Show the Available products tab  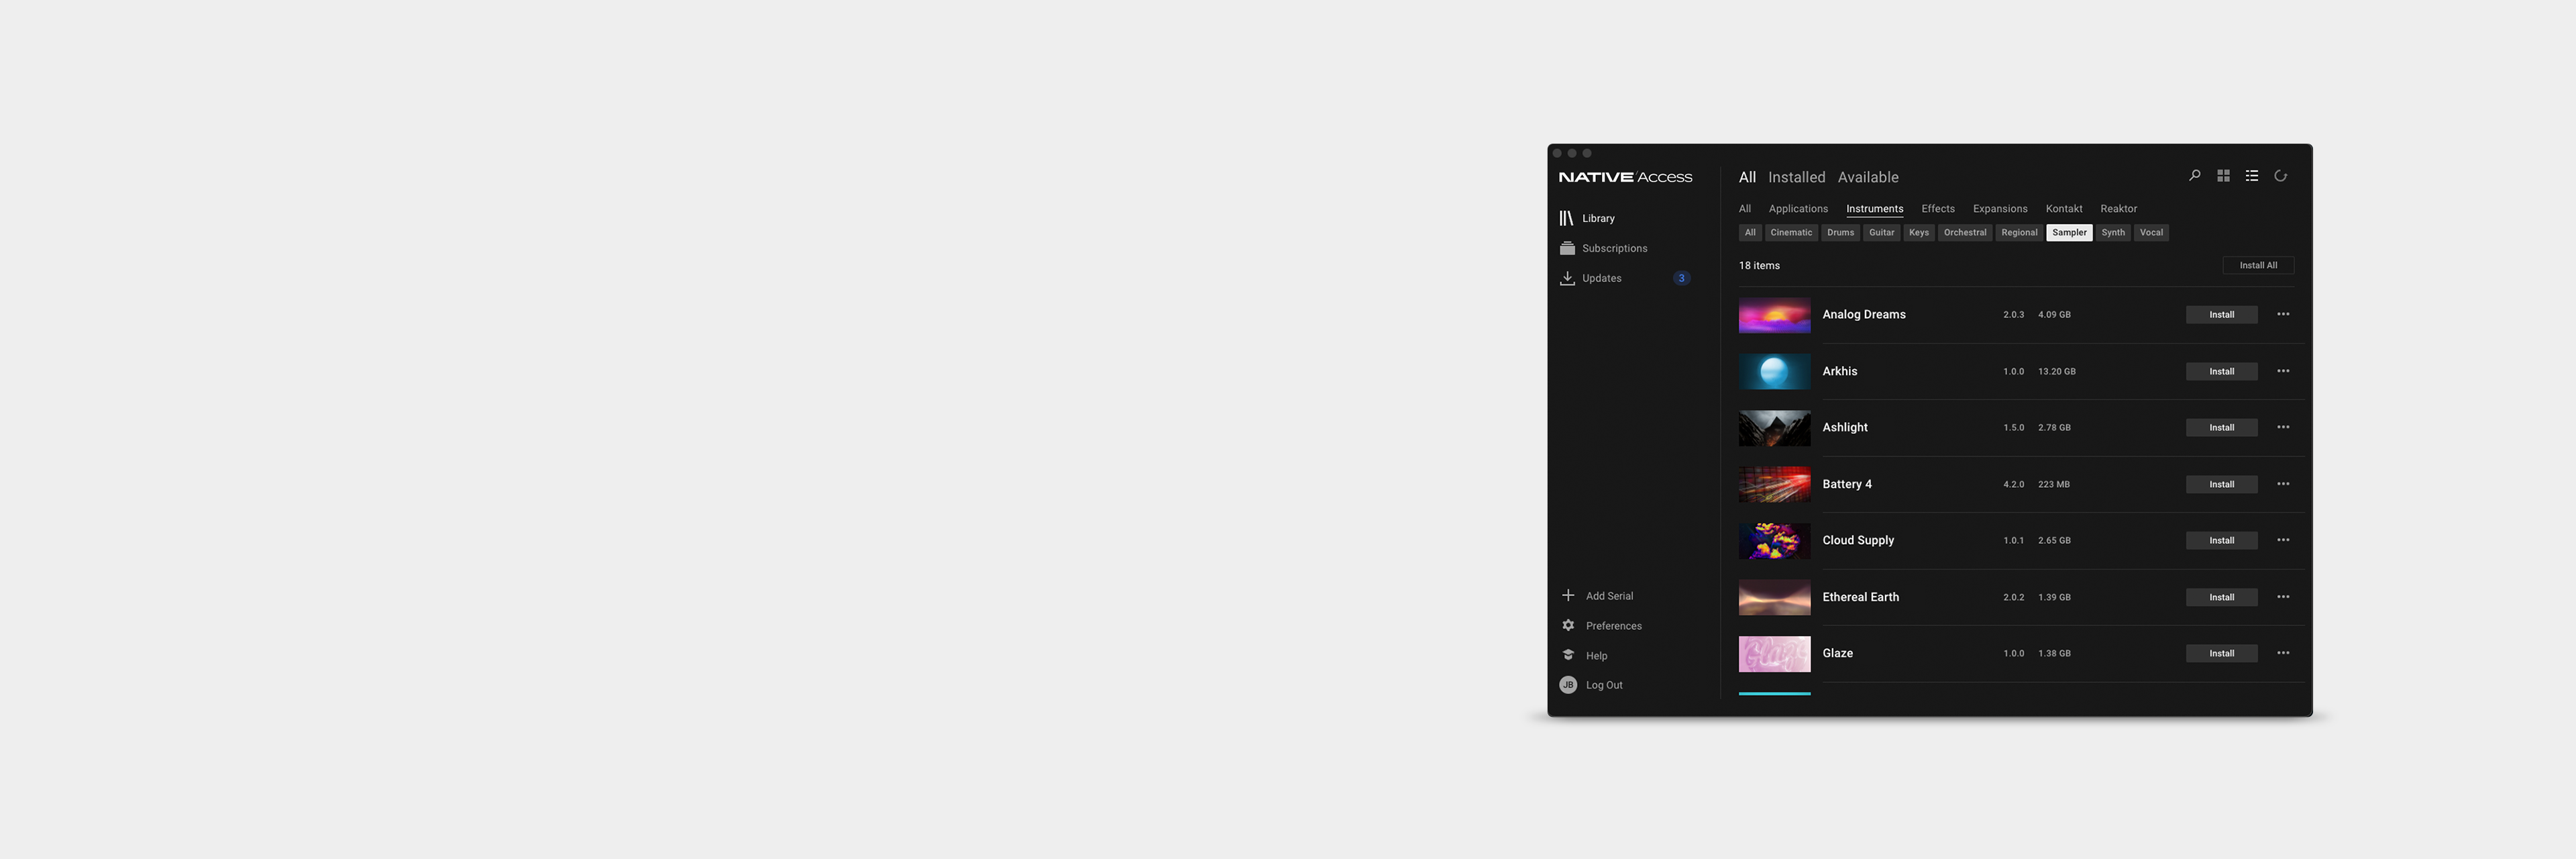[1868, 177]
